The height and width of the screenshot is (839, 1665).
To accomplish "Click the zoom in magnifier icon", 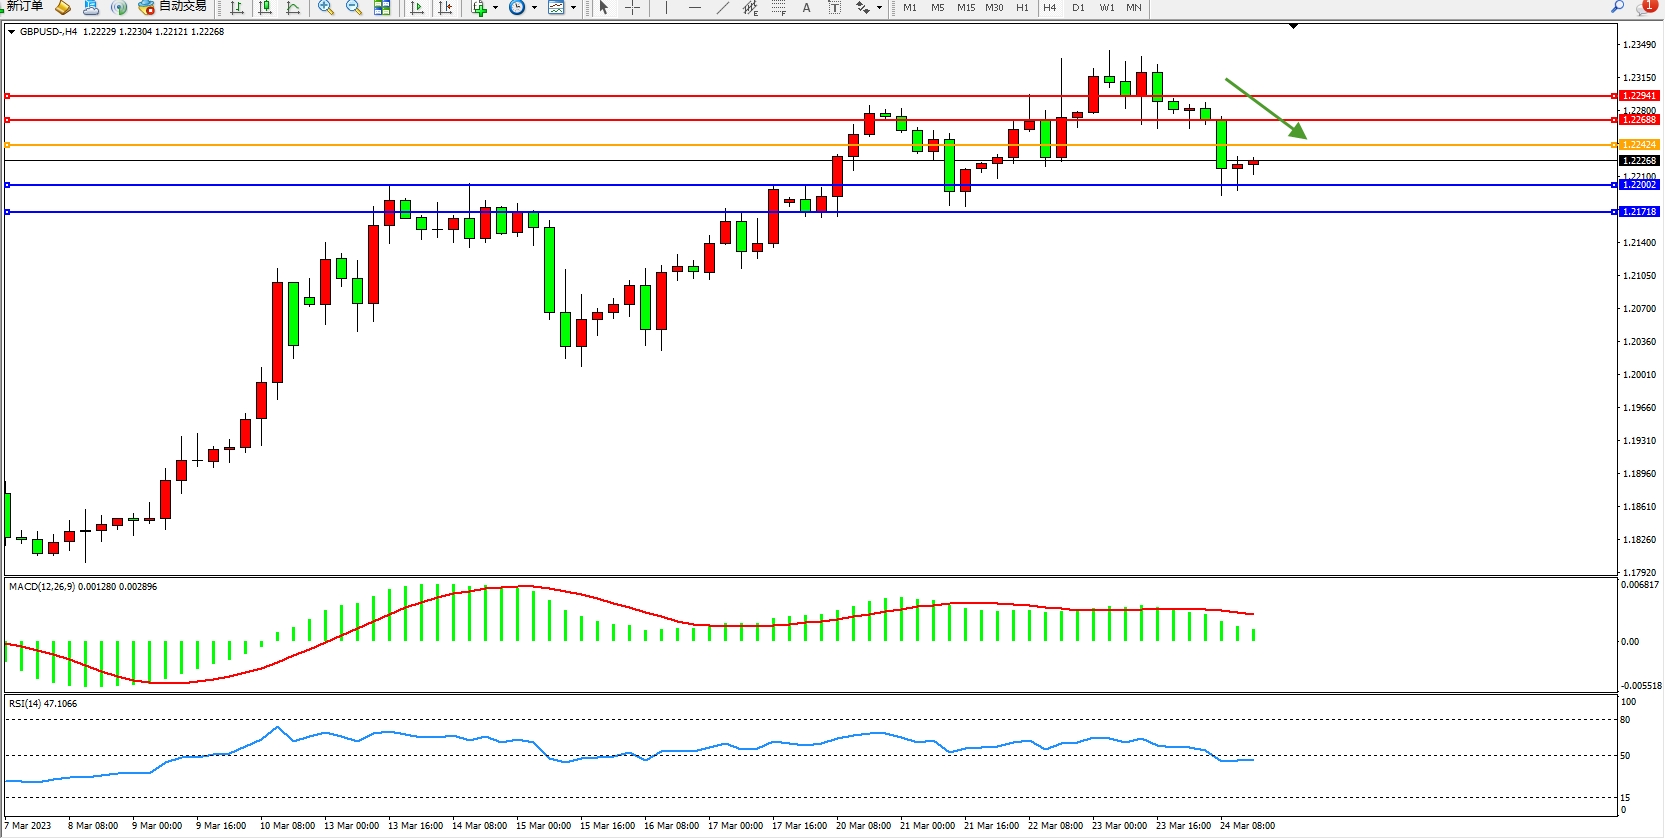I will [326, 8].
